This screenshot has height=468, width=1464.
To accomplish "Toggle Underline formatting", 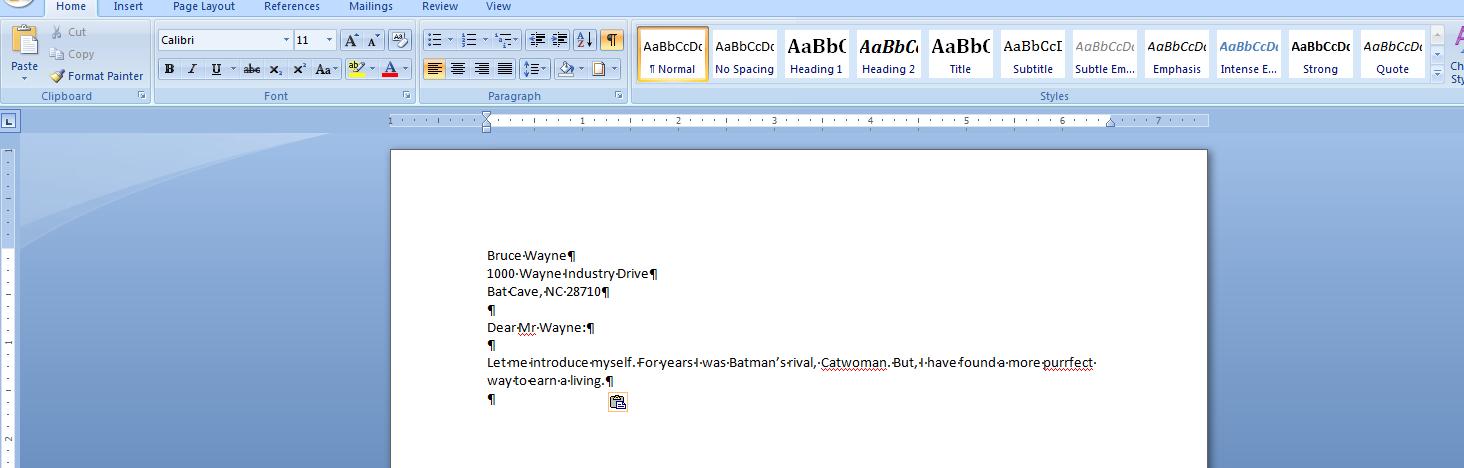I will coord(215,69).
